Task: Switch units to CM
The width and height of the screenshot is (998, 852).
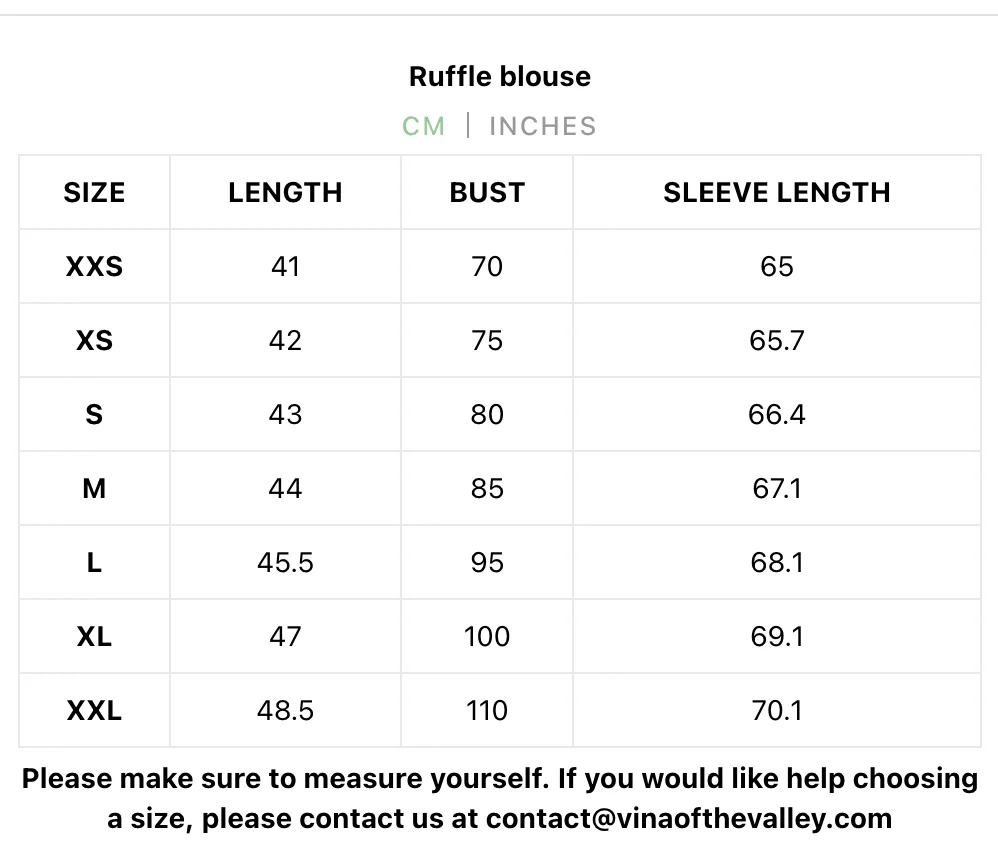Action: point(423,126)
